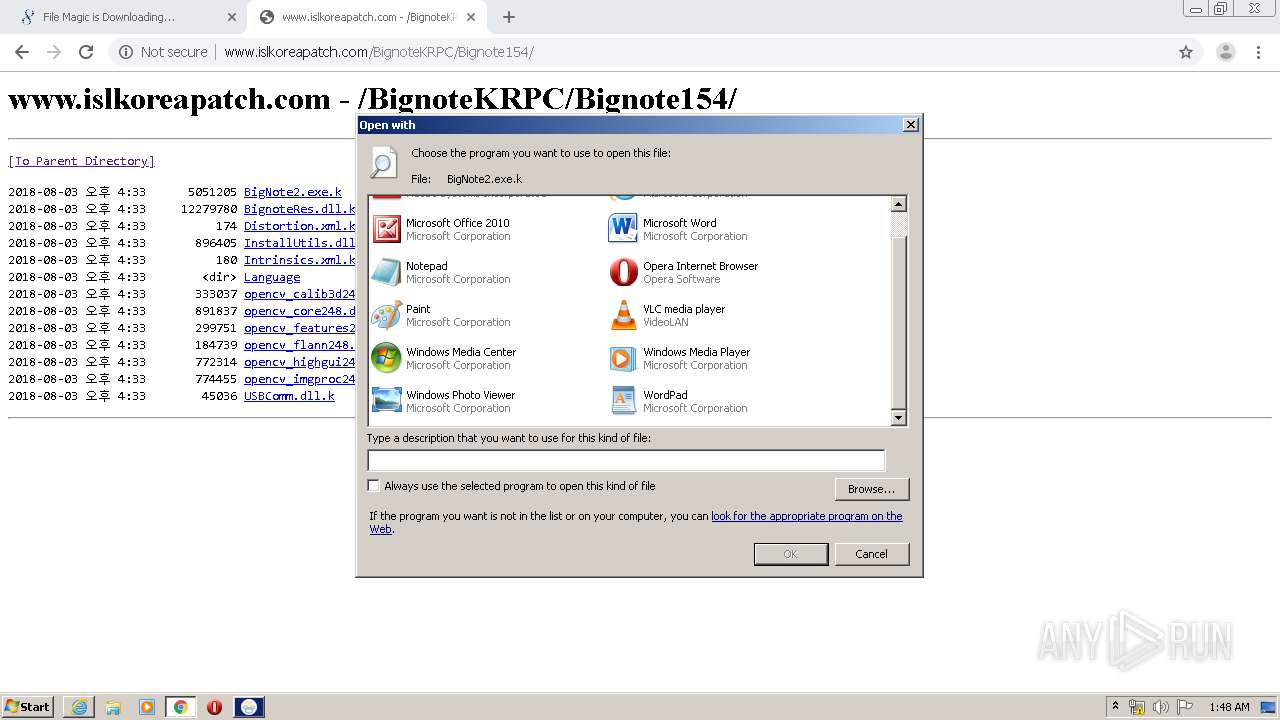Click the taskbar clock 1:48 AM
Image resolution: width=1280 pixels, height=720 pixels.
(1229, 707)
